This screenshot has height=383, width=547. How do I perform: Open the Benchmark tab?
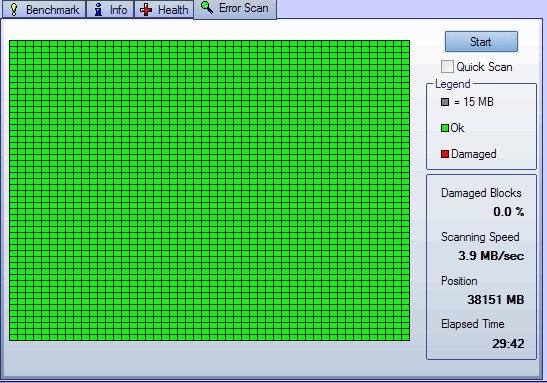click(44, 9)
